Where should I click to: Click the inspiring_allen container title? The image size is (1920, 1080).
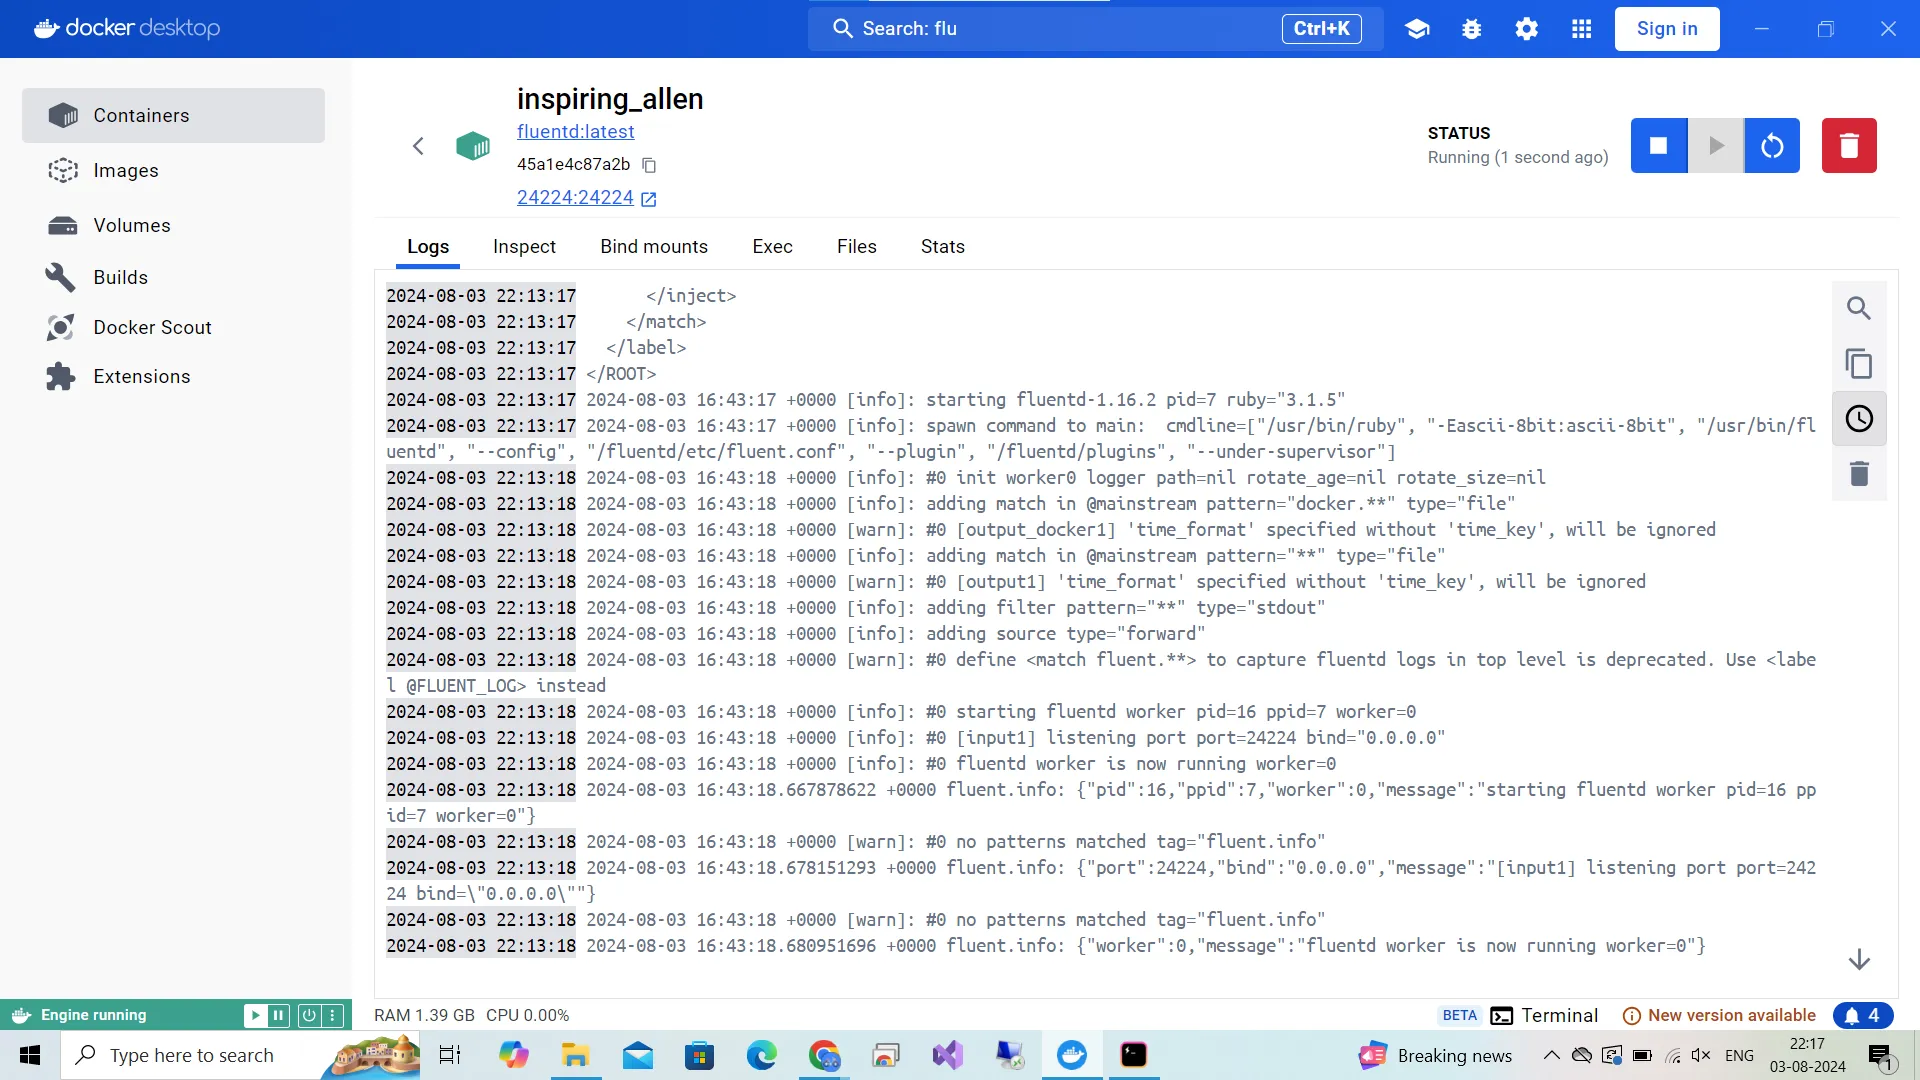click(x=610, y=99)
